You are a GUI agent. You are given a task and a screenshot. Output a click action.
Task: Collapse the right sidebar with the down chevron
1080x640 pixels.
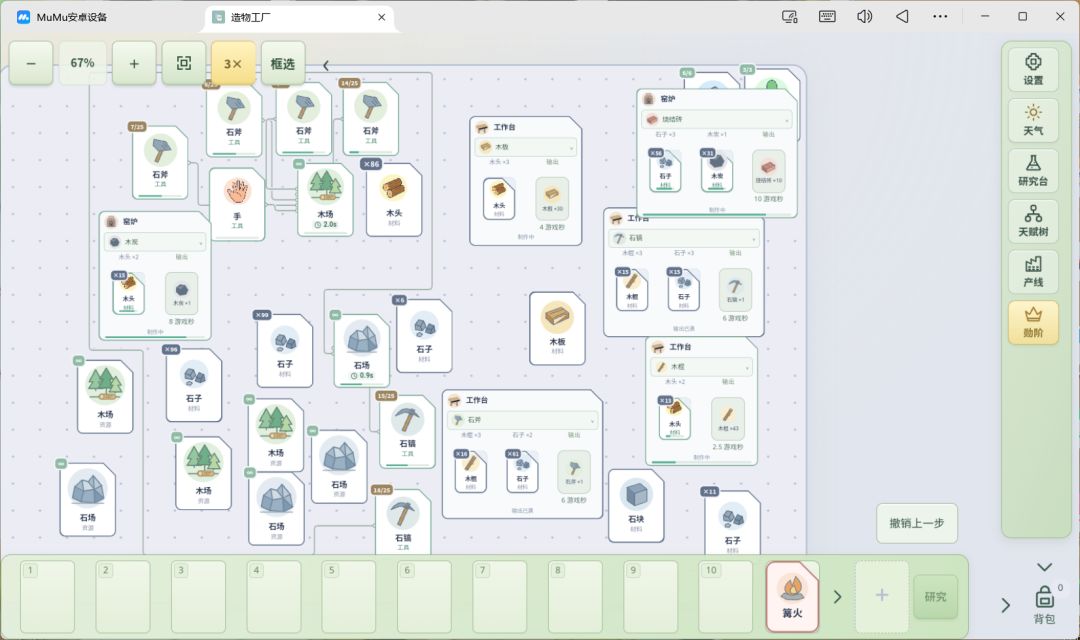1044,567
